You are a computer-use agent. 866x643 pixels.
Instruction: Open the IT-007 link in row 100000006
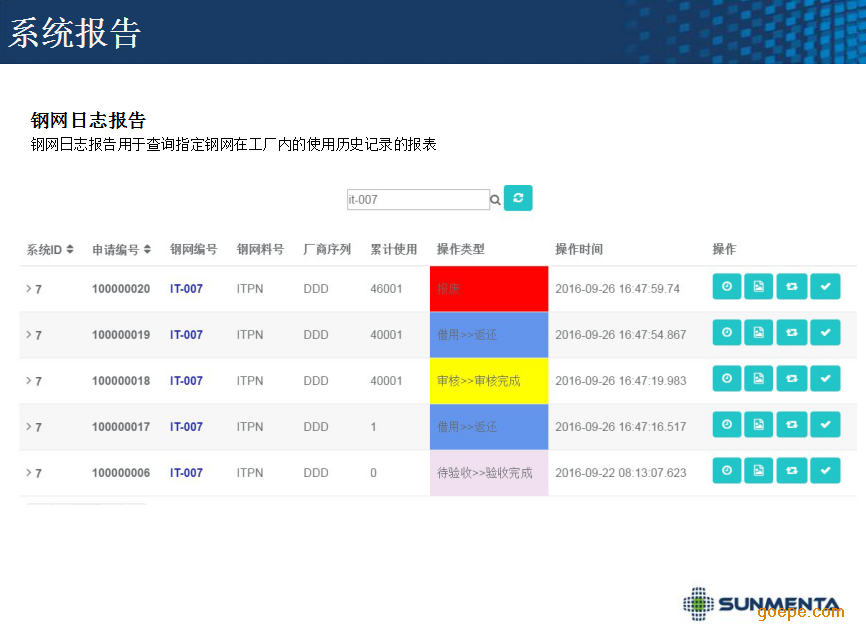[186, 473]
